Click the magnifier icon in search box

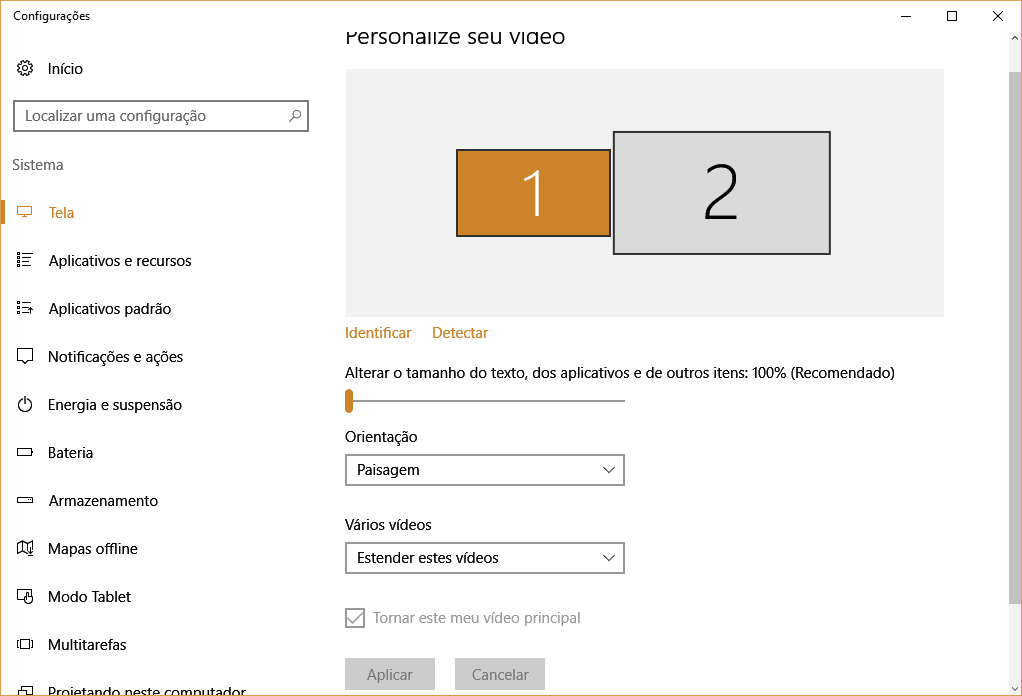click(x=295, y=115)
